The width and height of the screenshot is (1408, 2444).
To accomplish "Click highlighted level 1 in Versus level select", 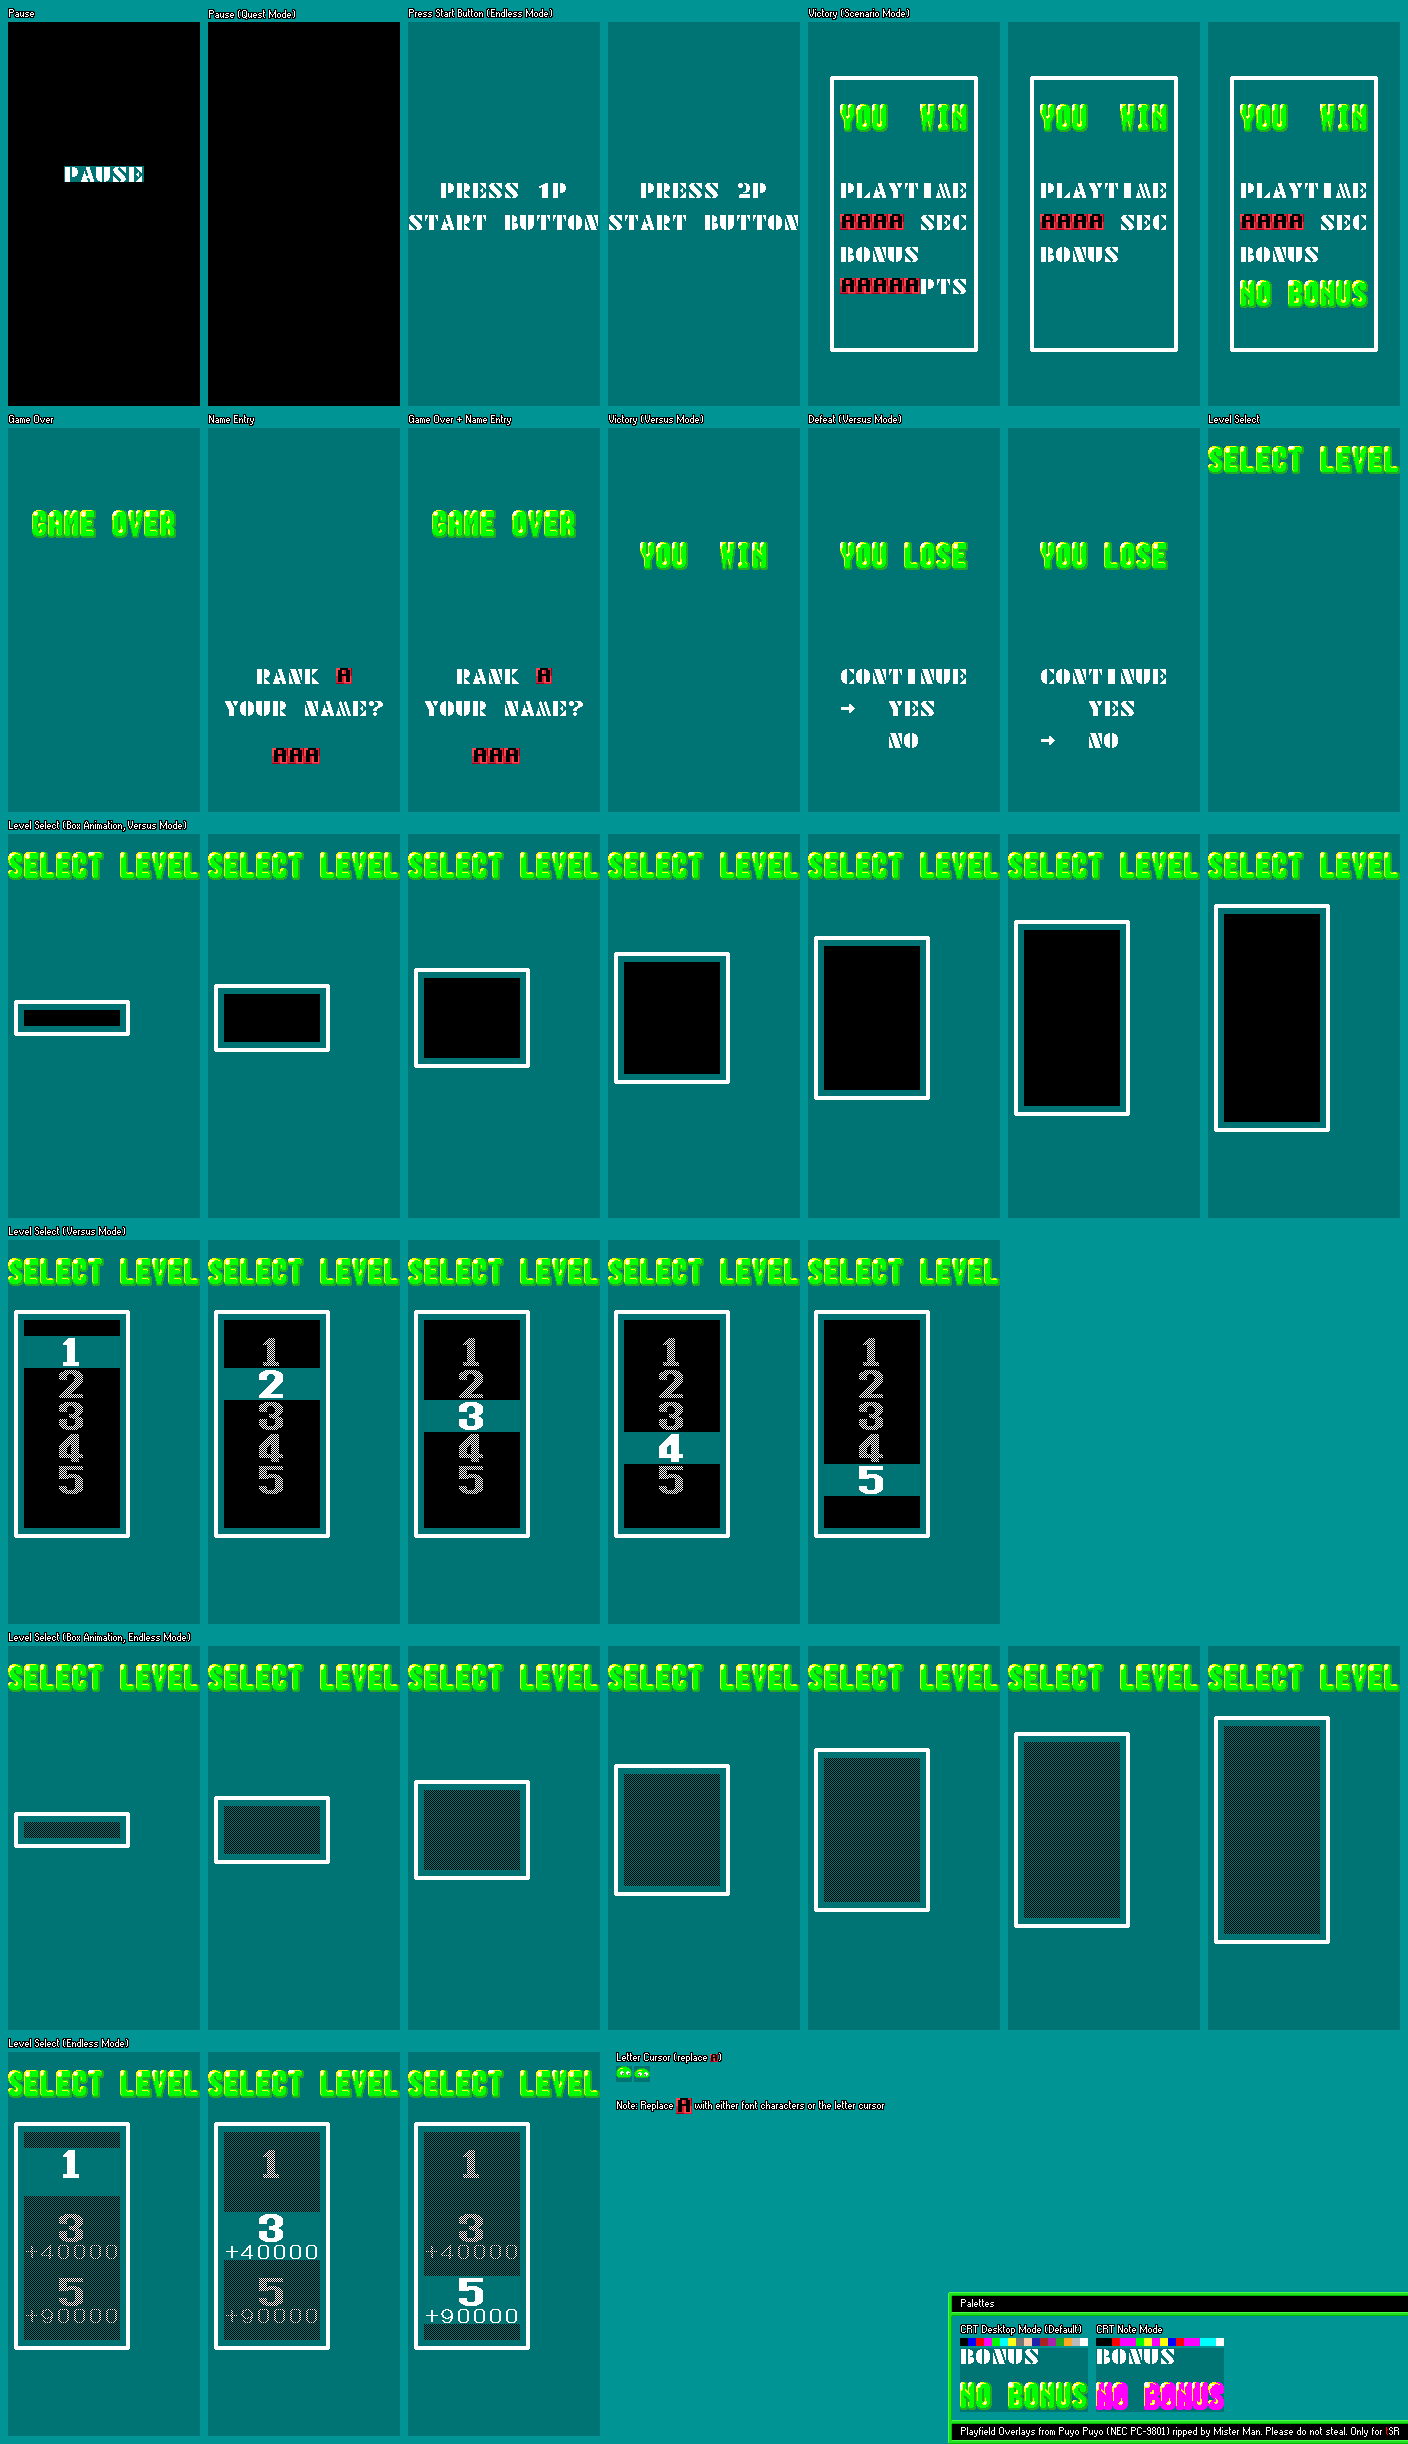I will [x=70, y=1352].
